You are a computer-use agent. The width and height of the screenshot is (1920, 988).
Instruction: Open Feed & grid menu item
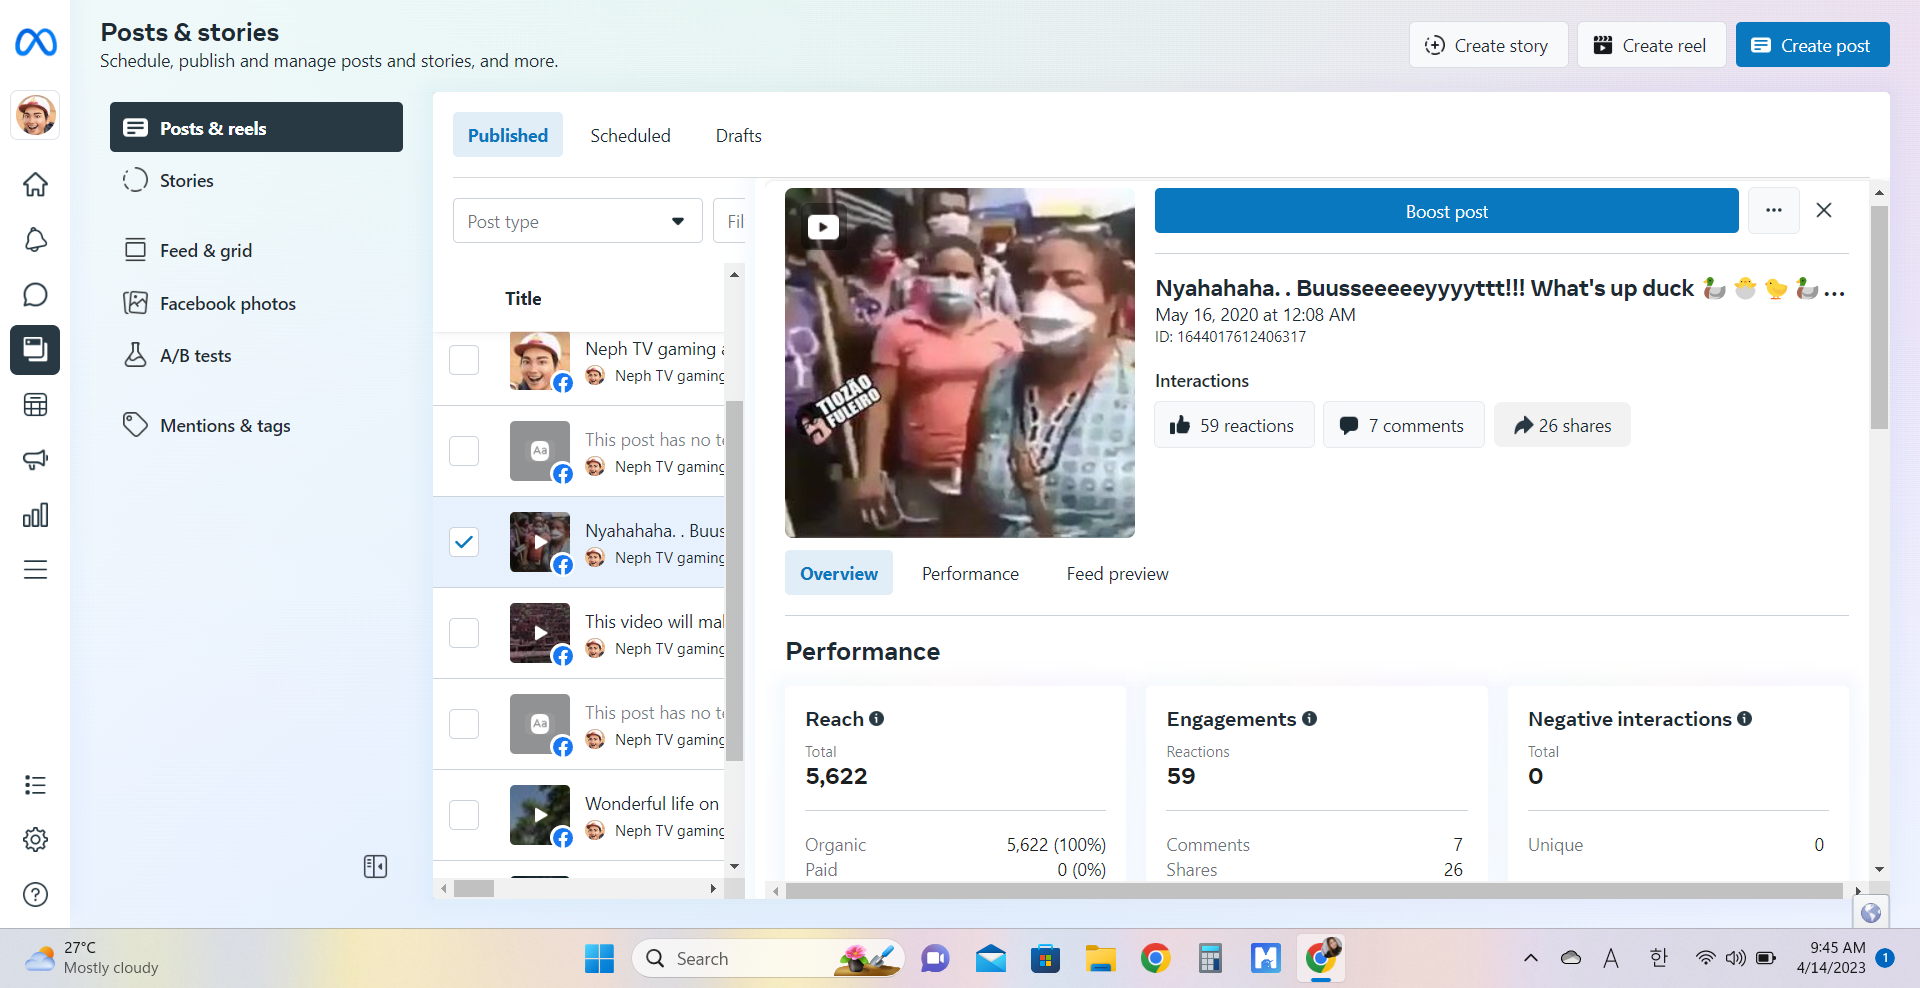pos(256,250)
